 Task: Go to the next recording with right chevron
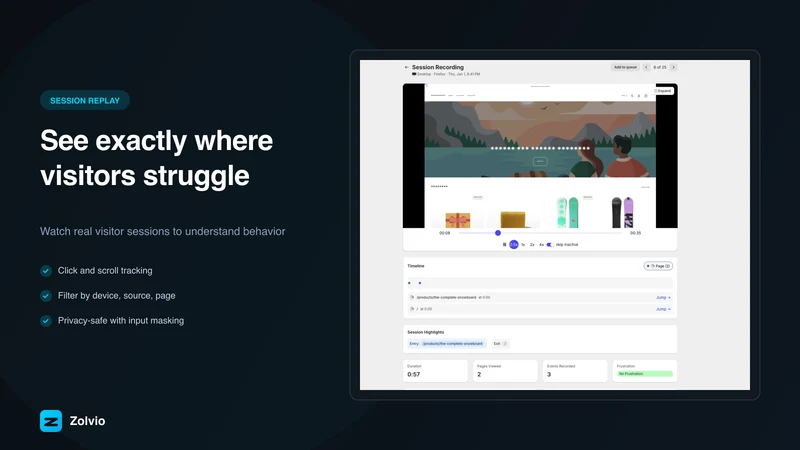pyautogui.click(x=673, y=67)
